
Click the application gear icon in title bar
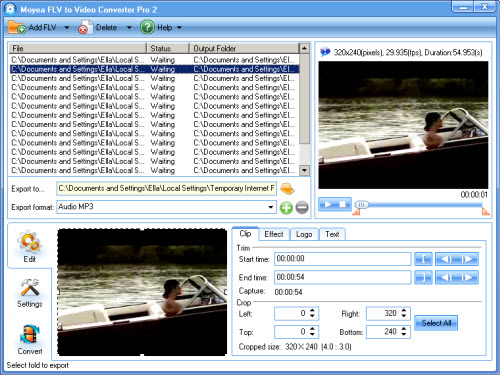10,9
